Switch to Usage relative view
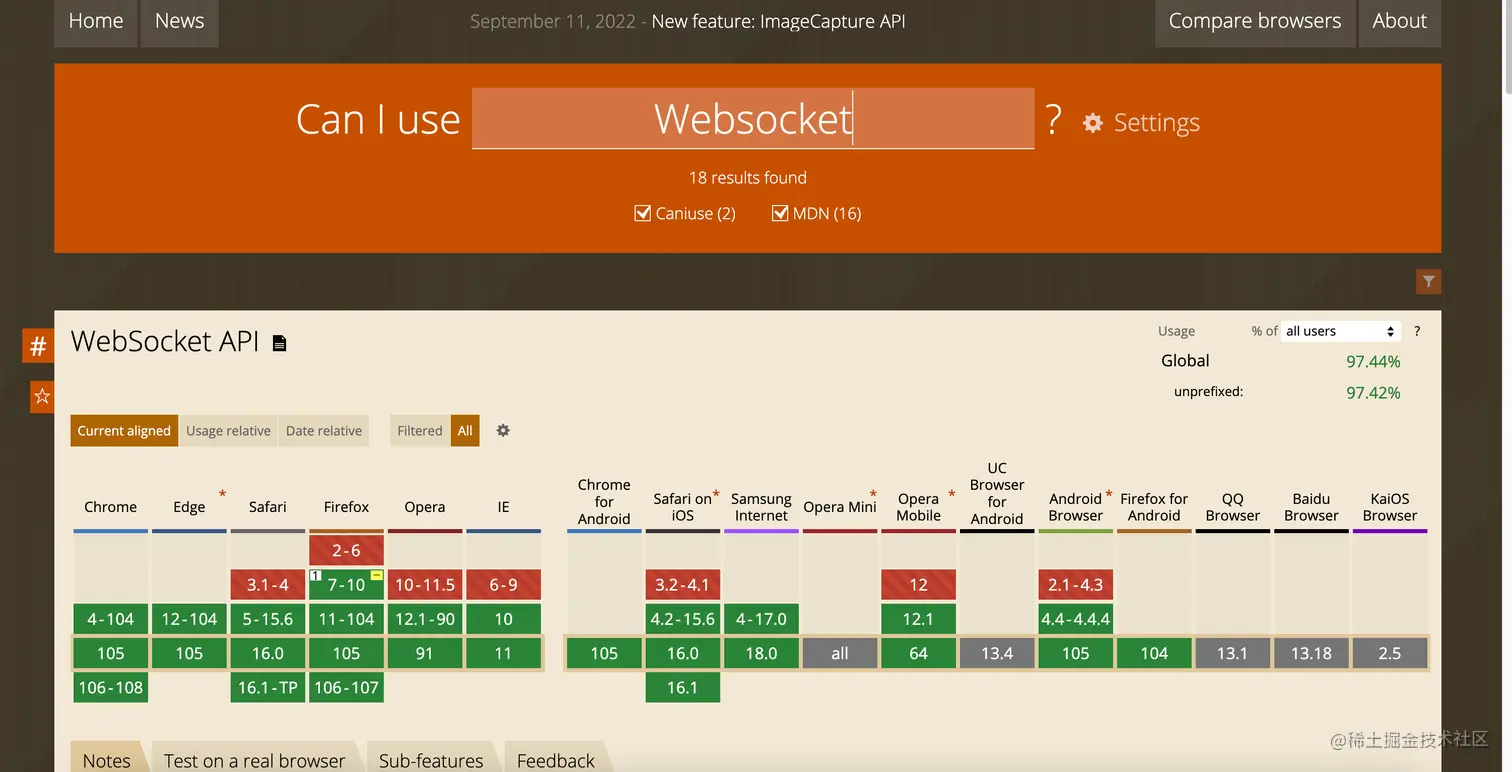Image resolution: width=1512 pixels, height=772 pixels. pyautogui.click(x=228, y=431)
